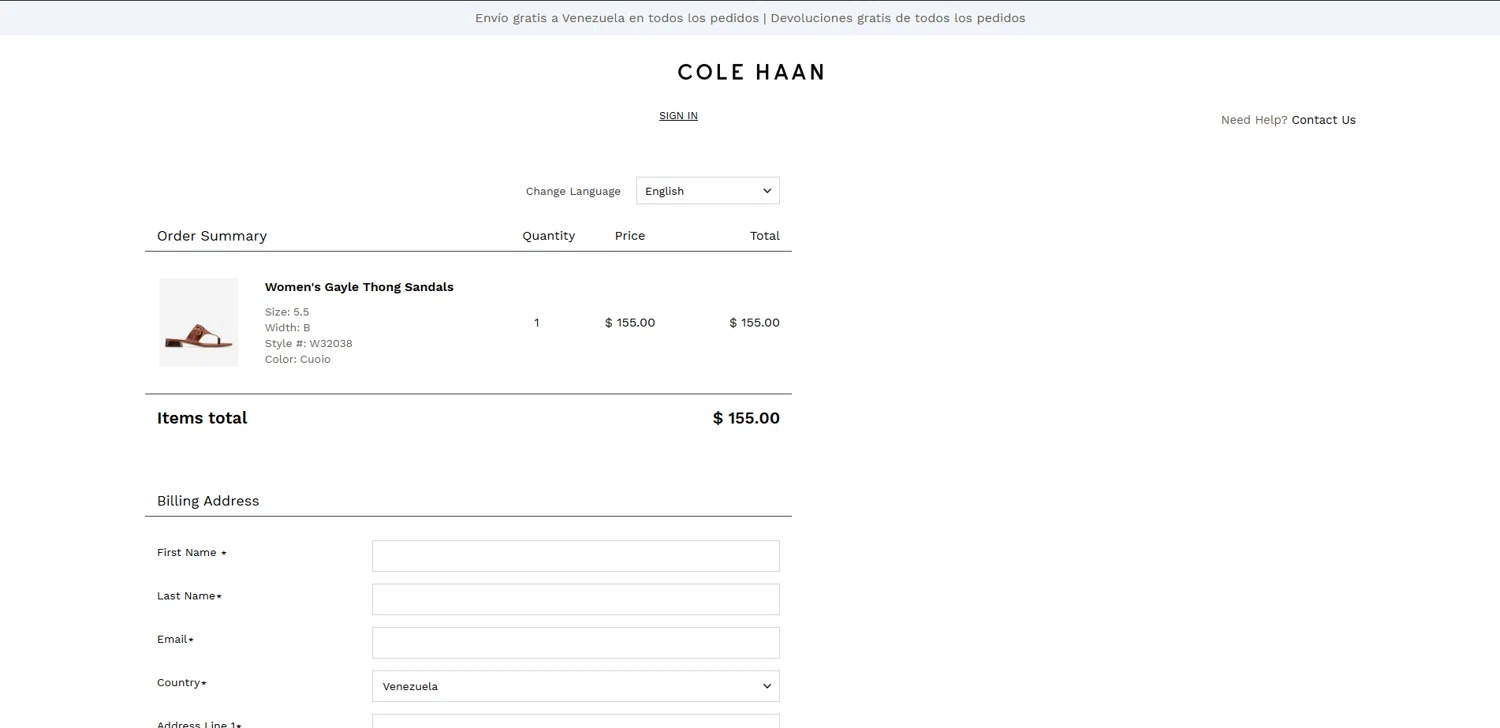Click the Gayle Thong Sandals product thumbnail
The image size is (1500, 728).
pyautogui.click(x=199, y=323)
